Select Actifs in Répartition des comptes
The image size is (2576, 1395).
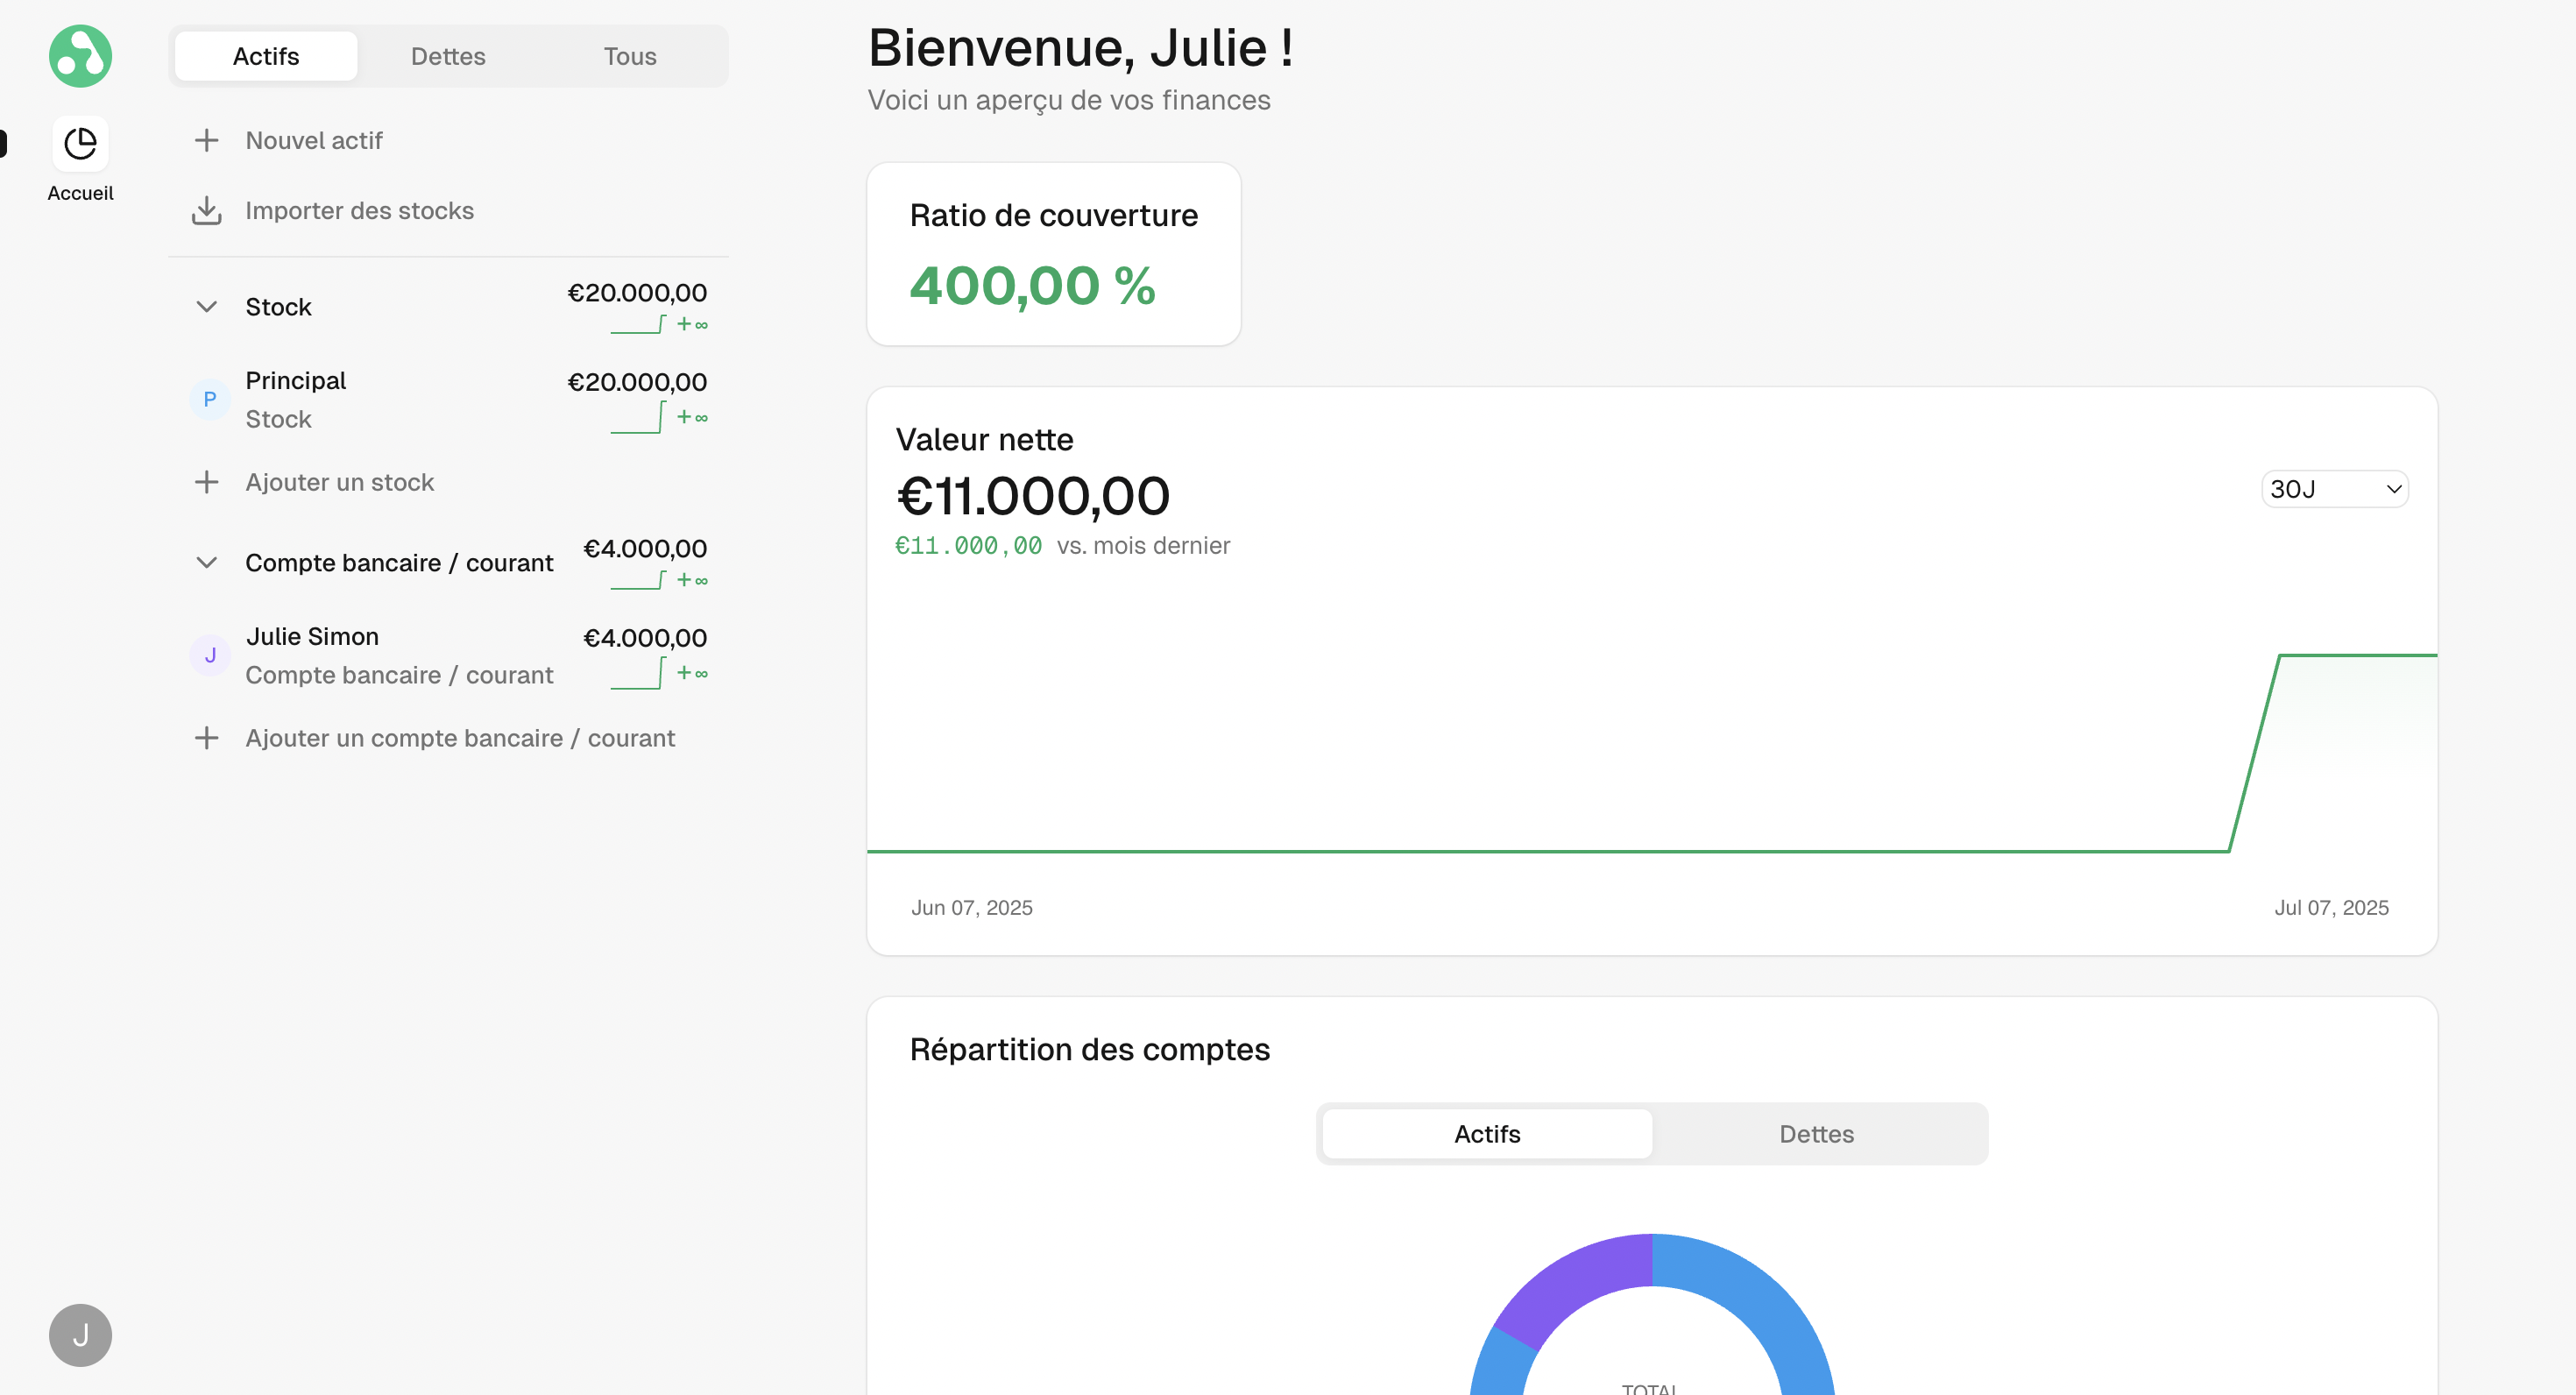click(1487, 1134)
